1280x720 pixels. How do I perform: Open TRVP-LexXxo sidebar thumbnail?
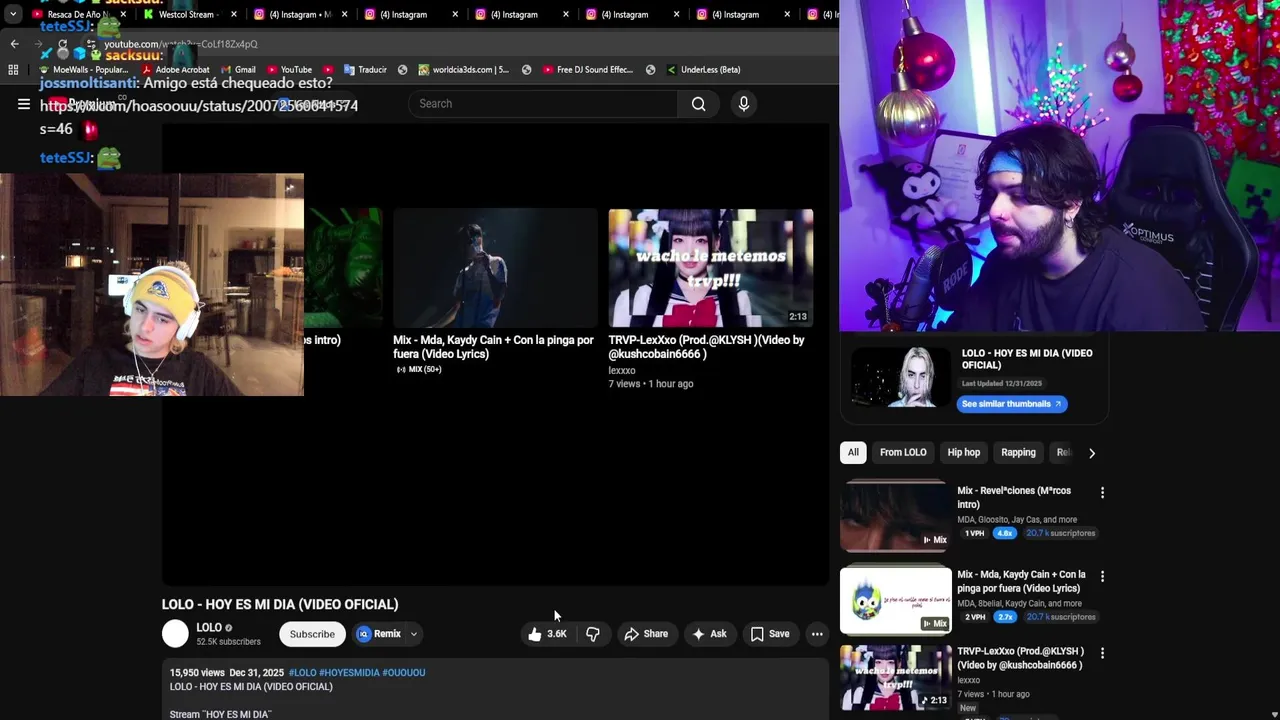point(896,677)
